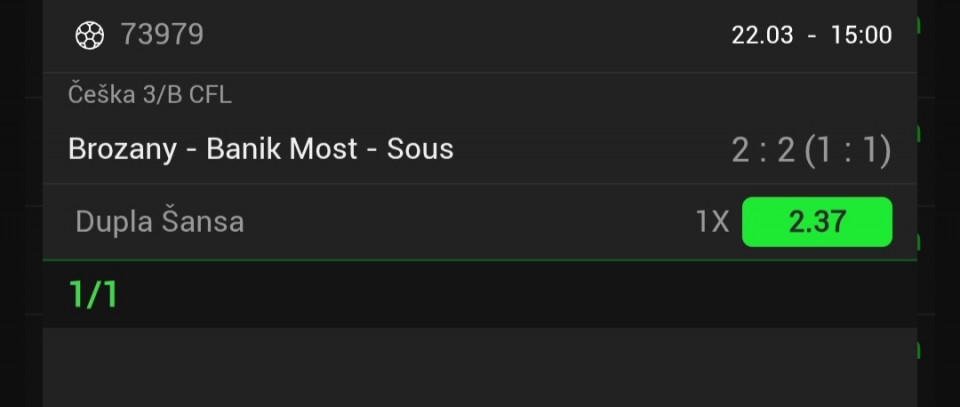
Task: Click the half-time score (1 : 1)
Action: 848,151
